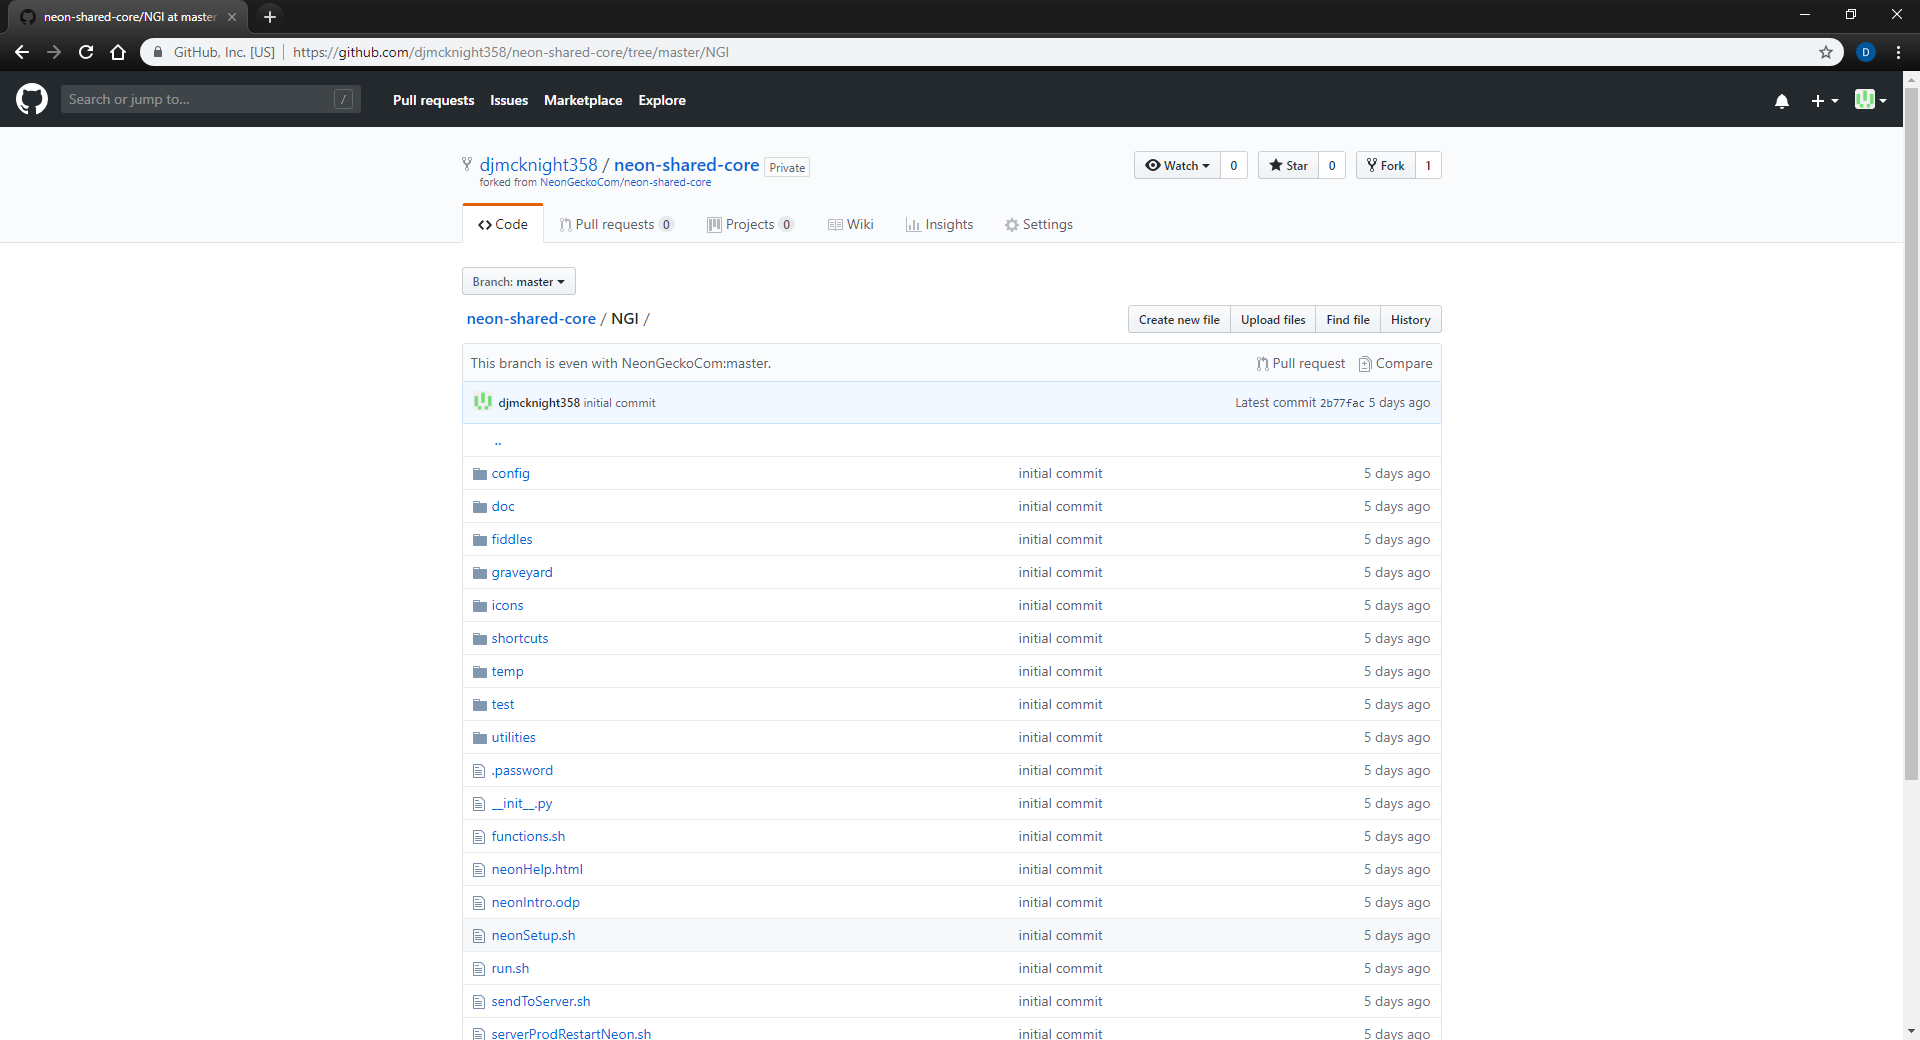The width and height of the screenshot is (1920, 1040).
Task: Bookmark this page with star icon
Action: click(1826, 52)
